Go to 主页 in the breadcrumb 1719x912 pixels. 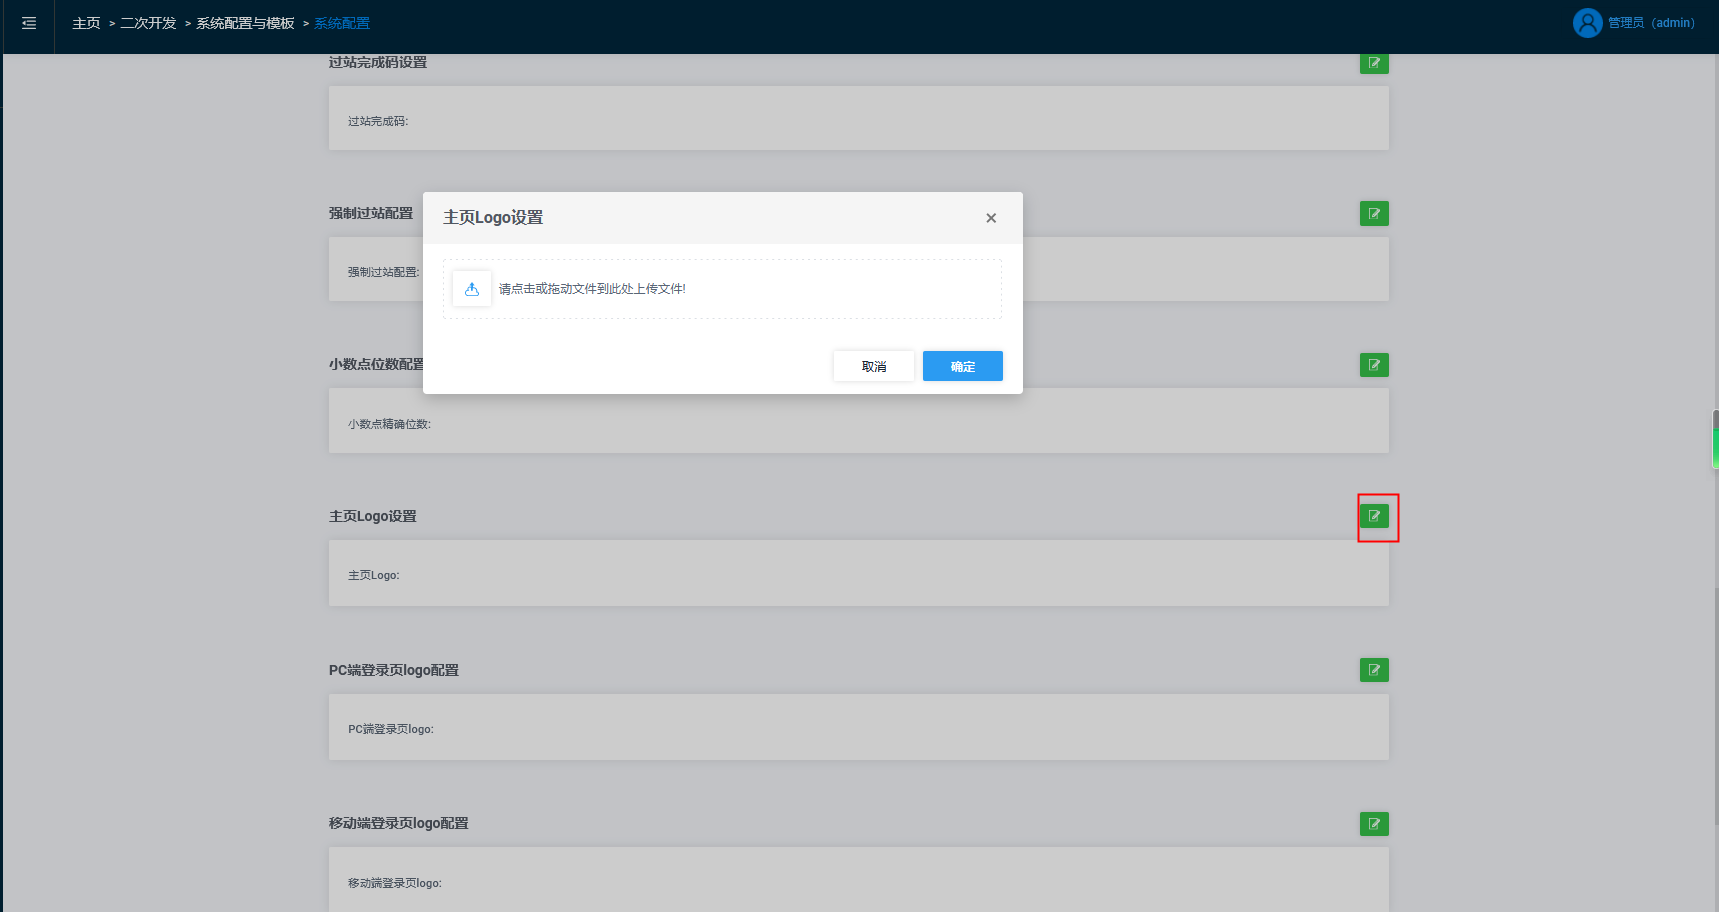point(86,23)
